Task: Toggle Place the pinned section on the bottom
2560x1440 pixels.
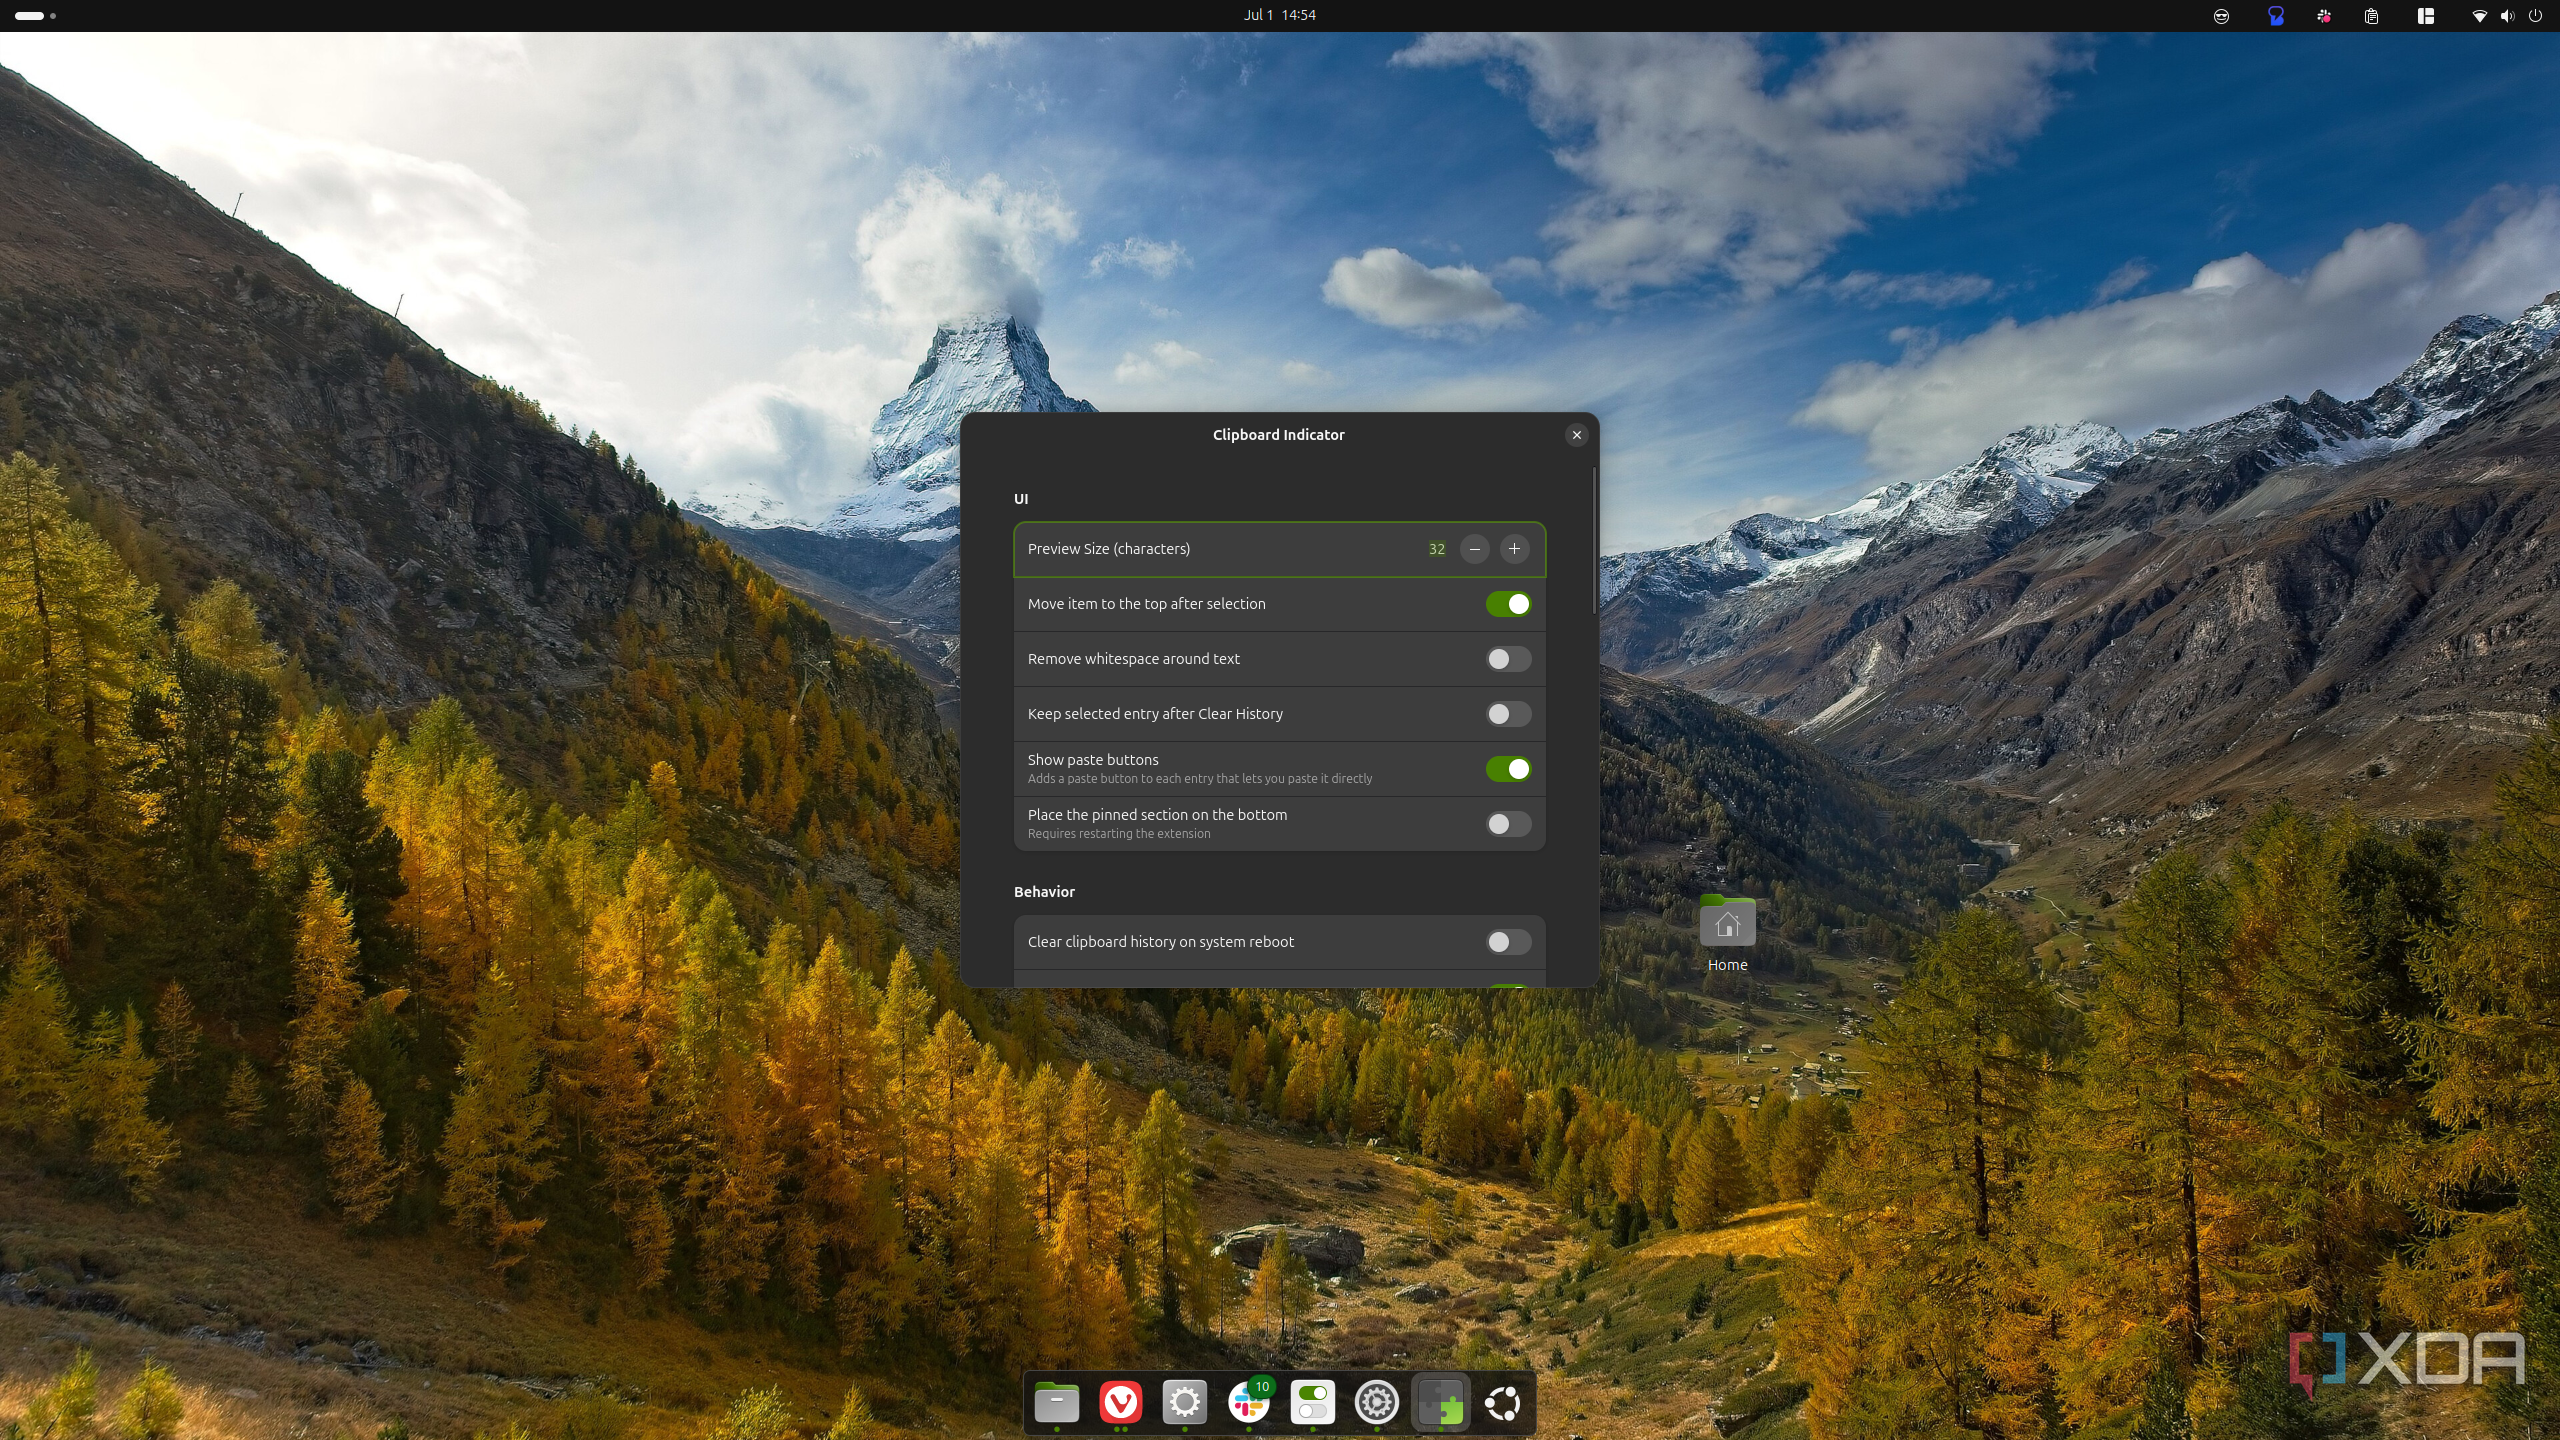Action: coord(1508,823)
